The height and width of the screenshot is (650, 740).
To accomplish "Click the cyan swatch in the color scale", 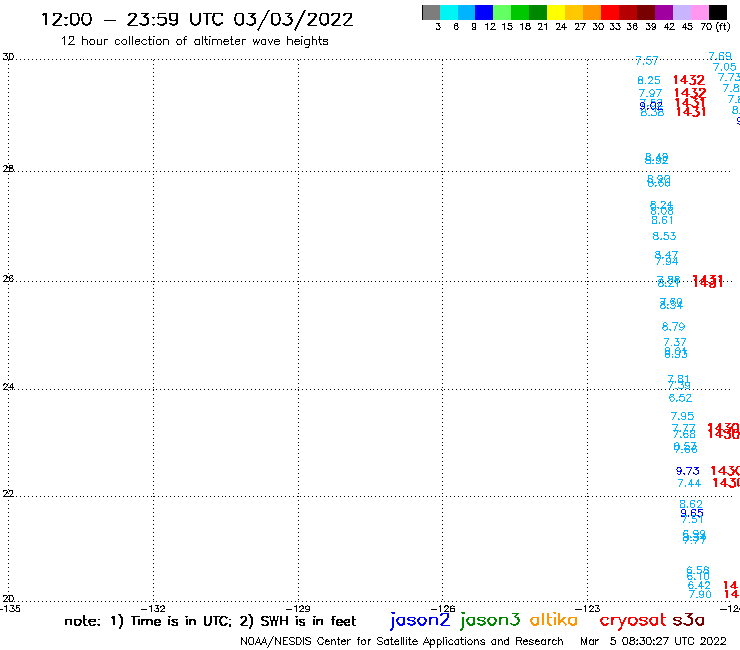I will (x=448, y=12).
